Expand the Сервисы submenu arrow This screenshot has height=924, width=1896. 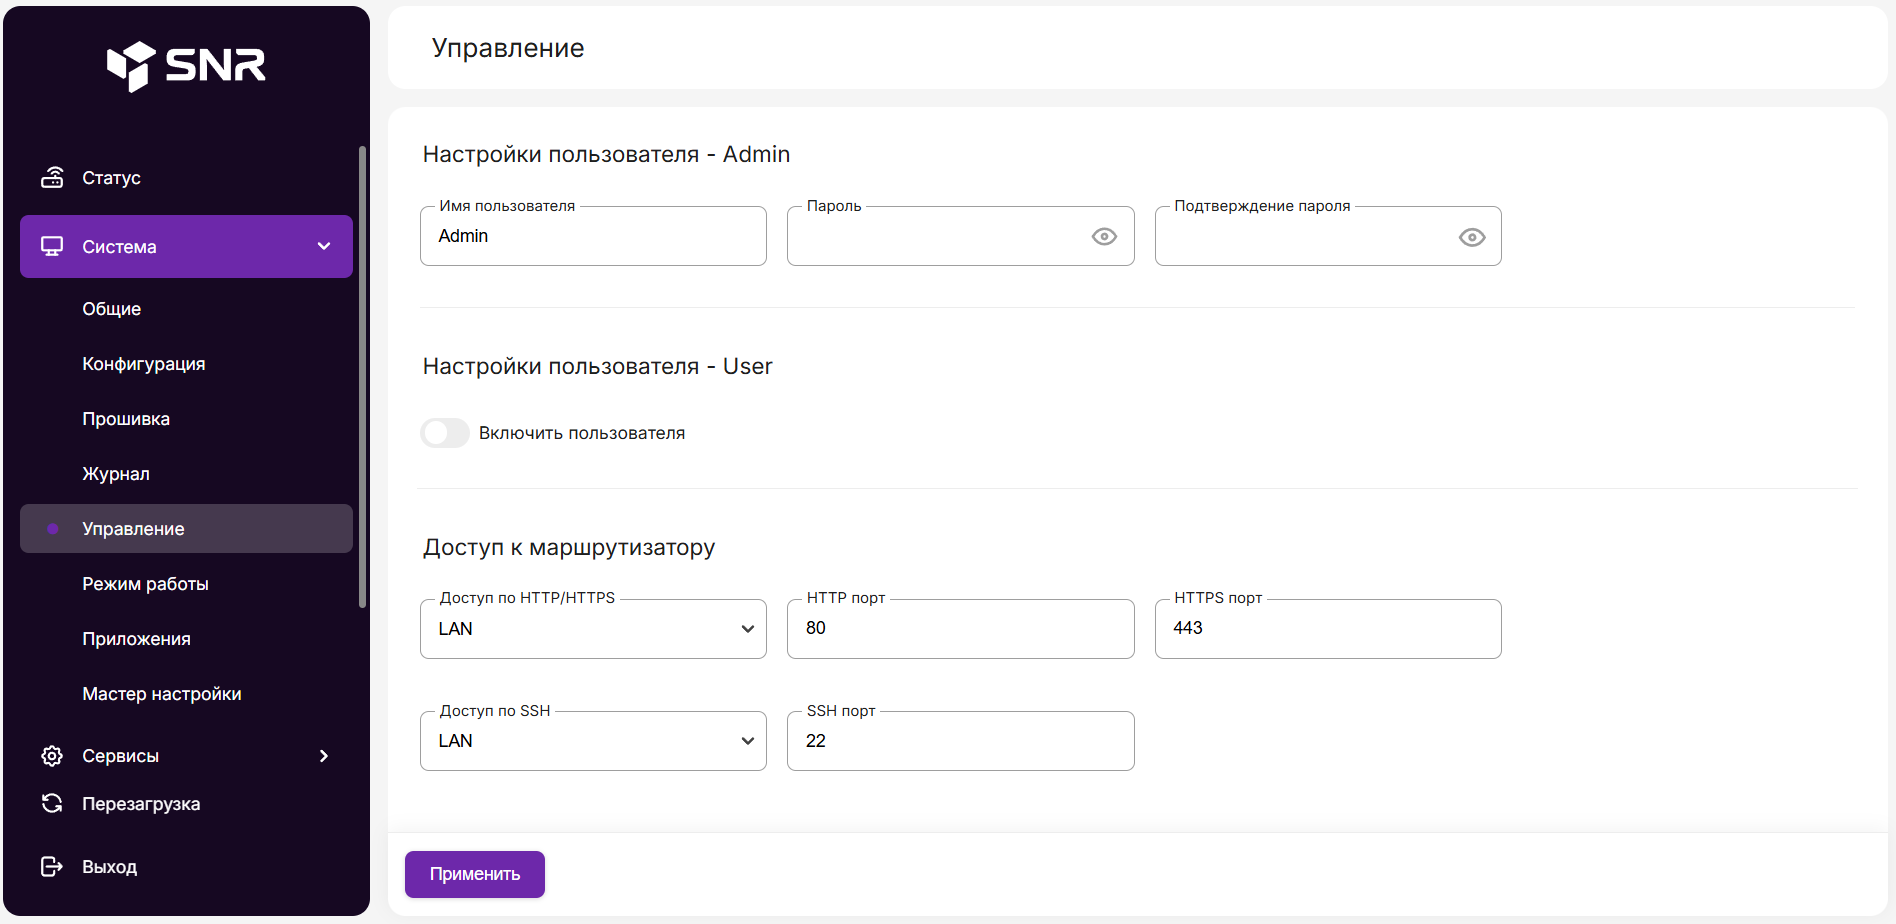point(324,756)
